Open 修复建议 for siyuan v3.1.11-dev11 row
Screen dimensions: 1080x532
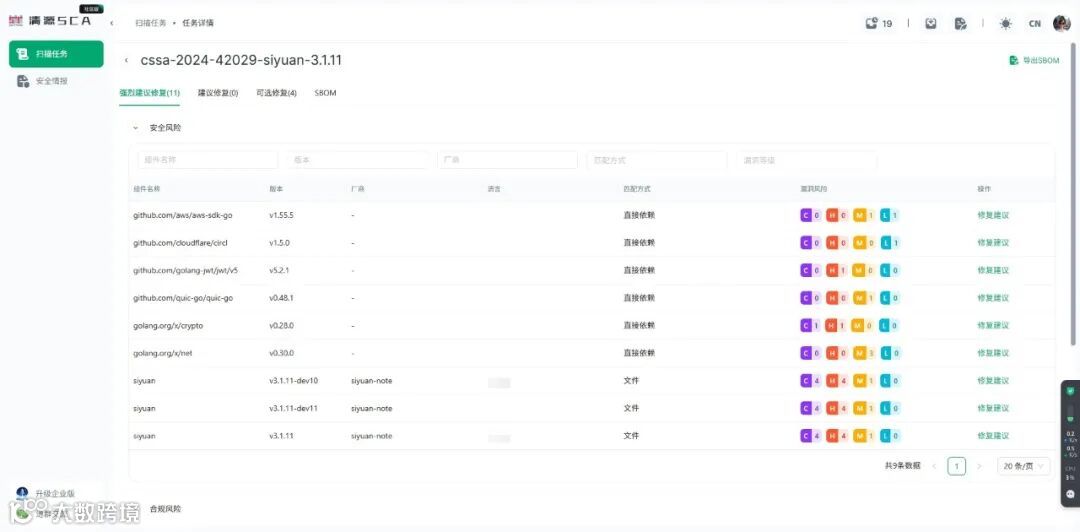993,408
